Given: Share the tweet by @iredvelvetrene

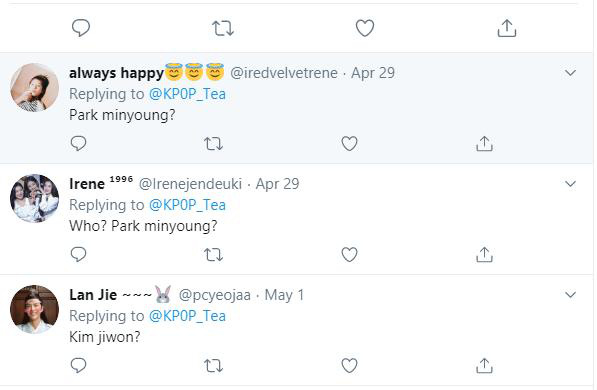Looking at the screenshot, I should [484, 144].
